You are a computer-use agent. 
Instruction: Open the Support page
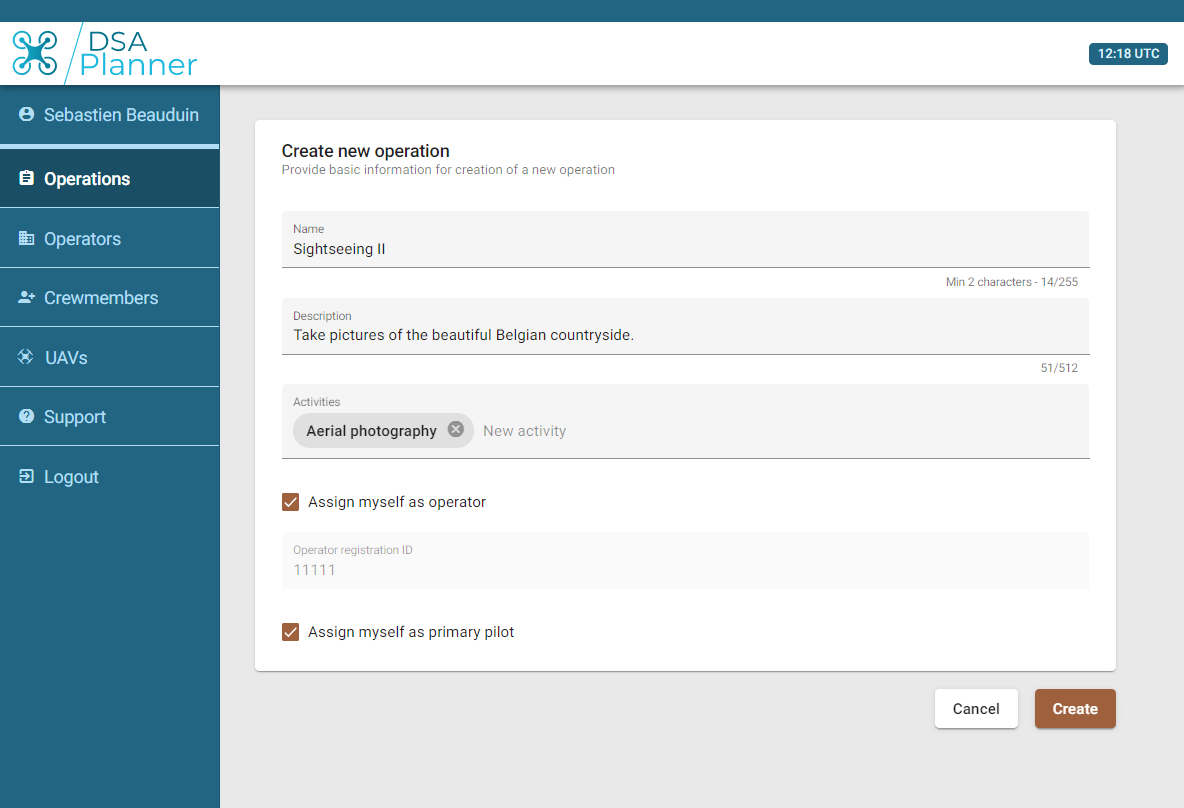(x=109, y=417)
